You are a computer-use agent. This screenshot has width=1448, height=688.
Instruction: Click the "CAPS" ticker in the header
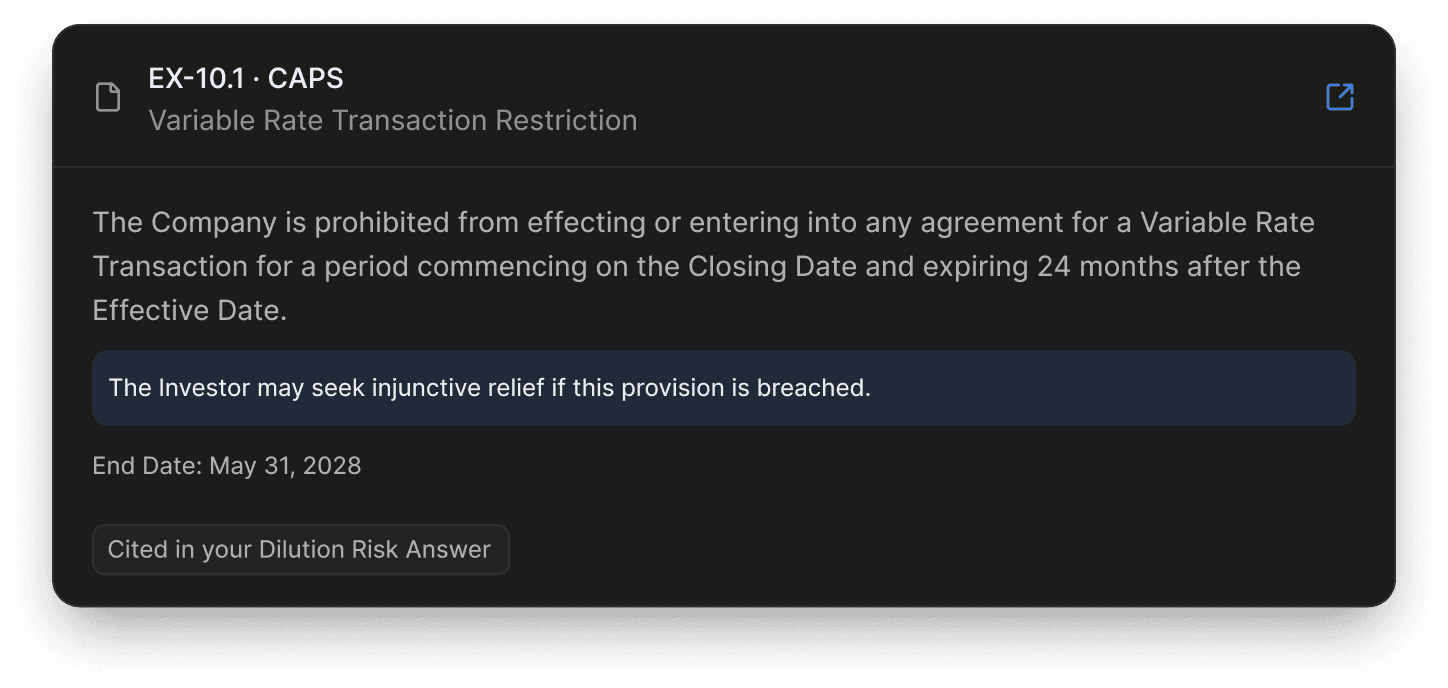click(x=306, y=78)
